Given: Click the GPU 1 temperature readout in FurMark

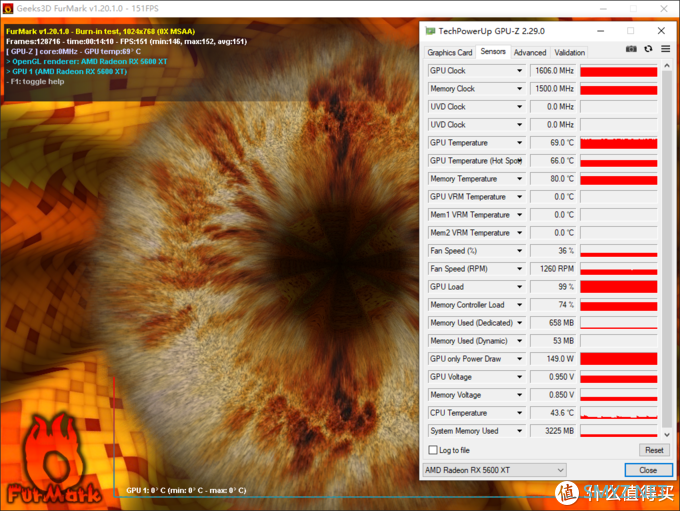Looking at the screenshot, I should 186,490.
